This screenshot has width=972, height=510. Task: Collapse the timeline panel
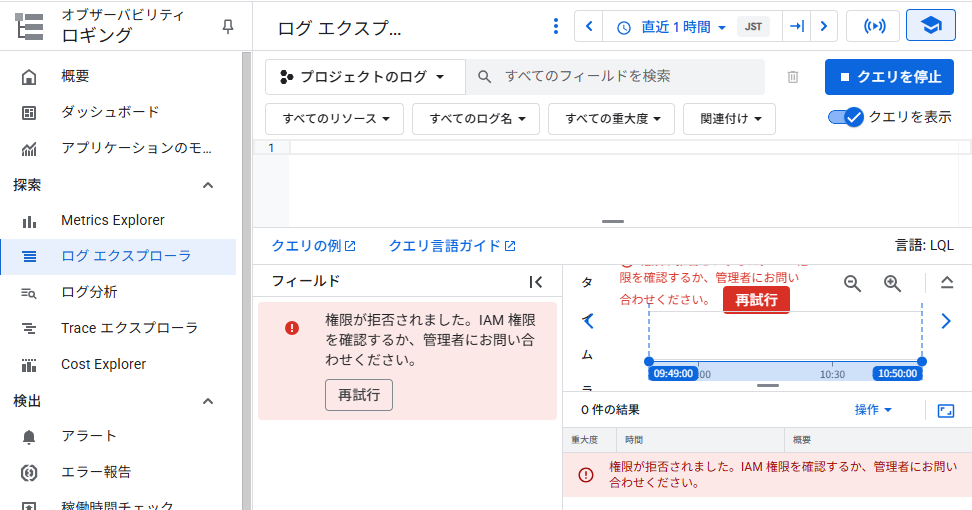947,283
